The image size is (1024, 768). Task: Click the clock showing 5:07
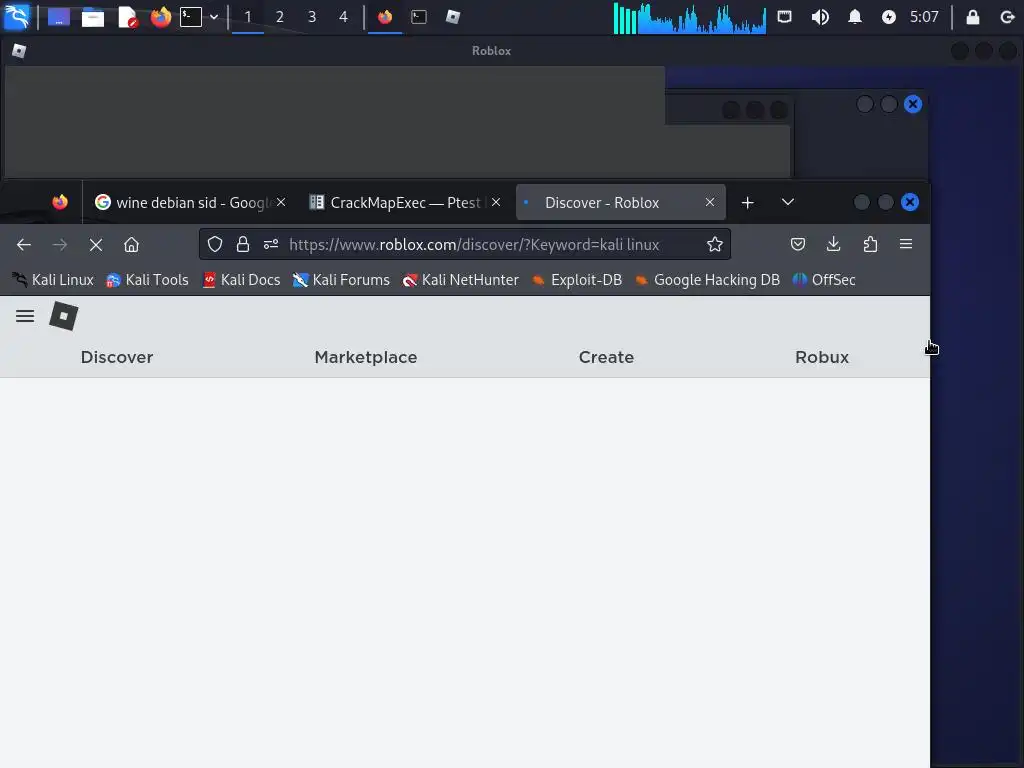(924, 17)
